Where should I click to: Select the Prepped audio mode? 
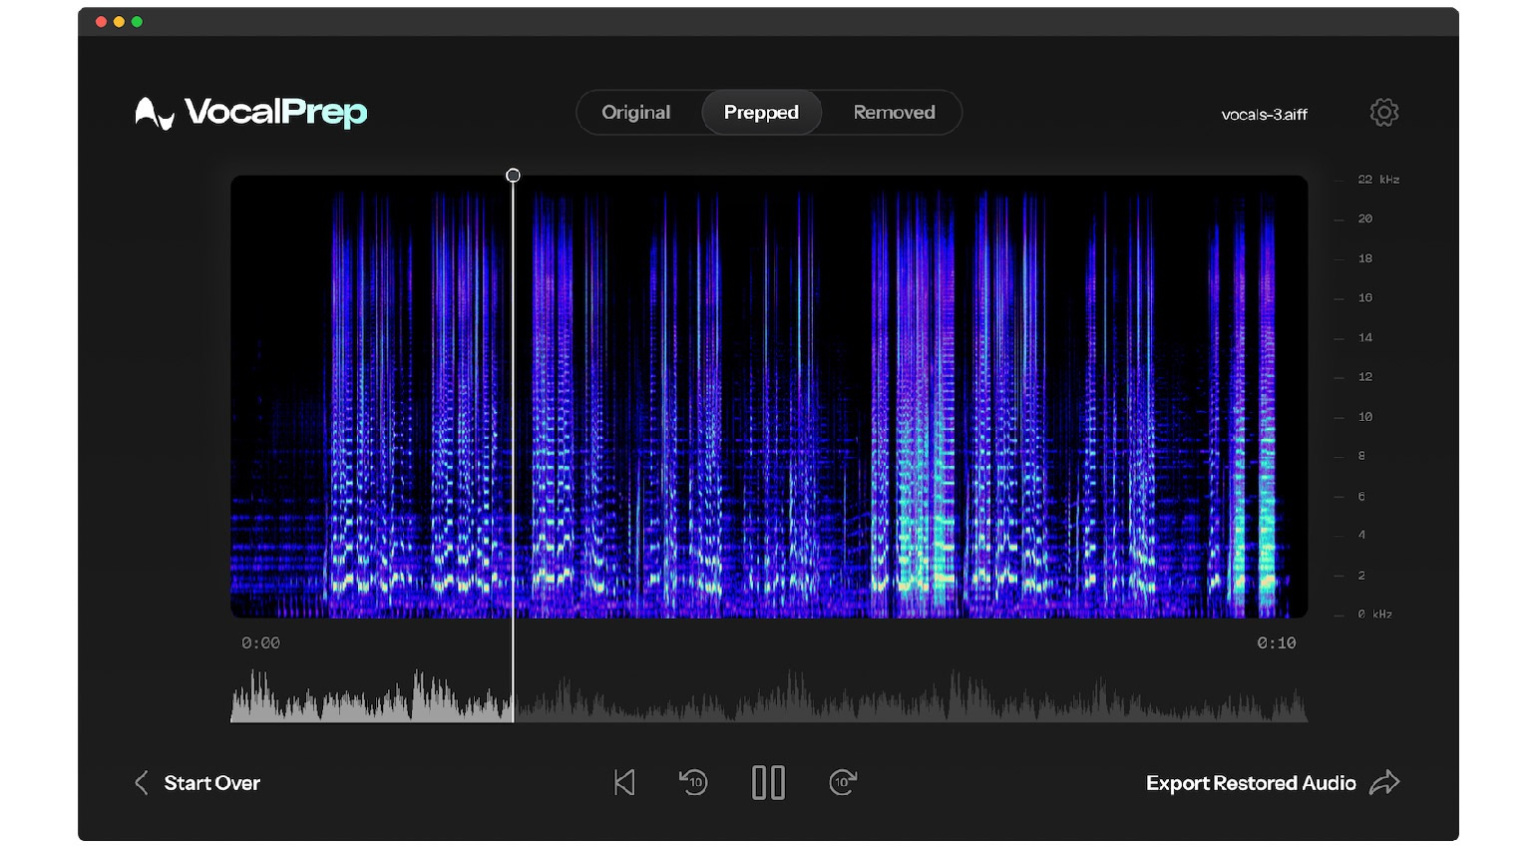coord(761,112)
